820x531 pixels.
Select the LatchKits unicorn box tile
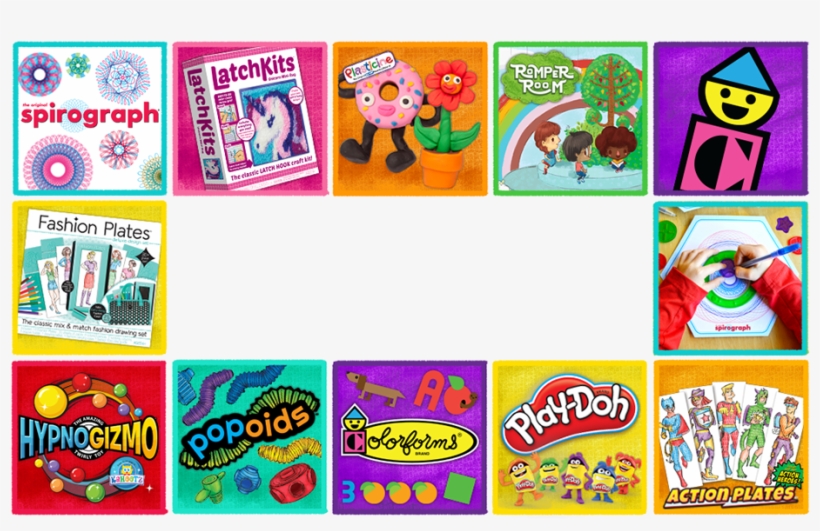coord(250,119)
